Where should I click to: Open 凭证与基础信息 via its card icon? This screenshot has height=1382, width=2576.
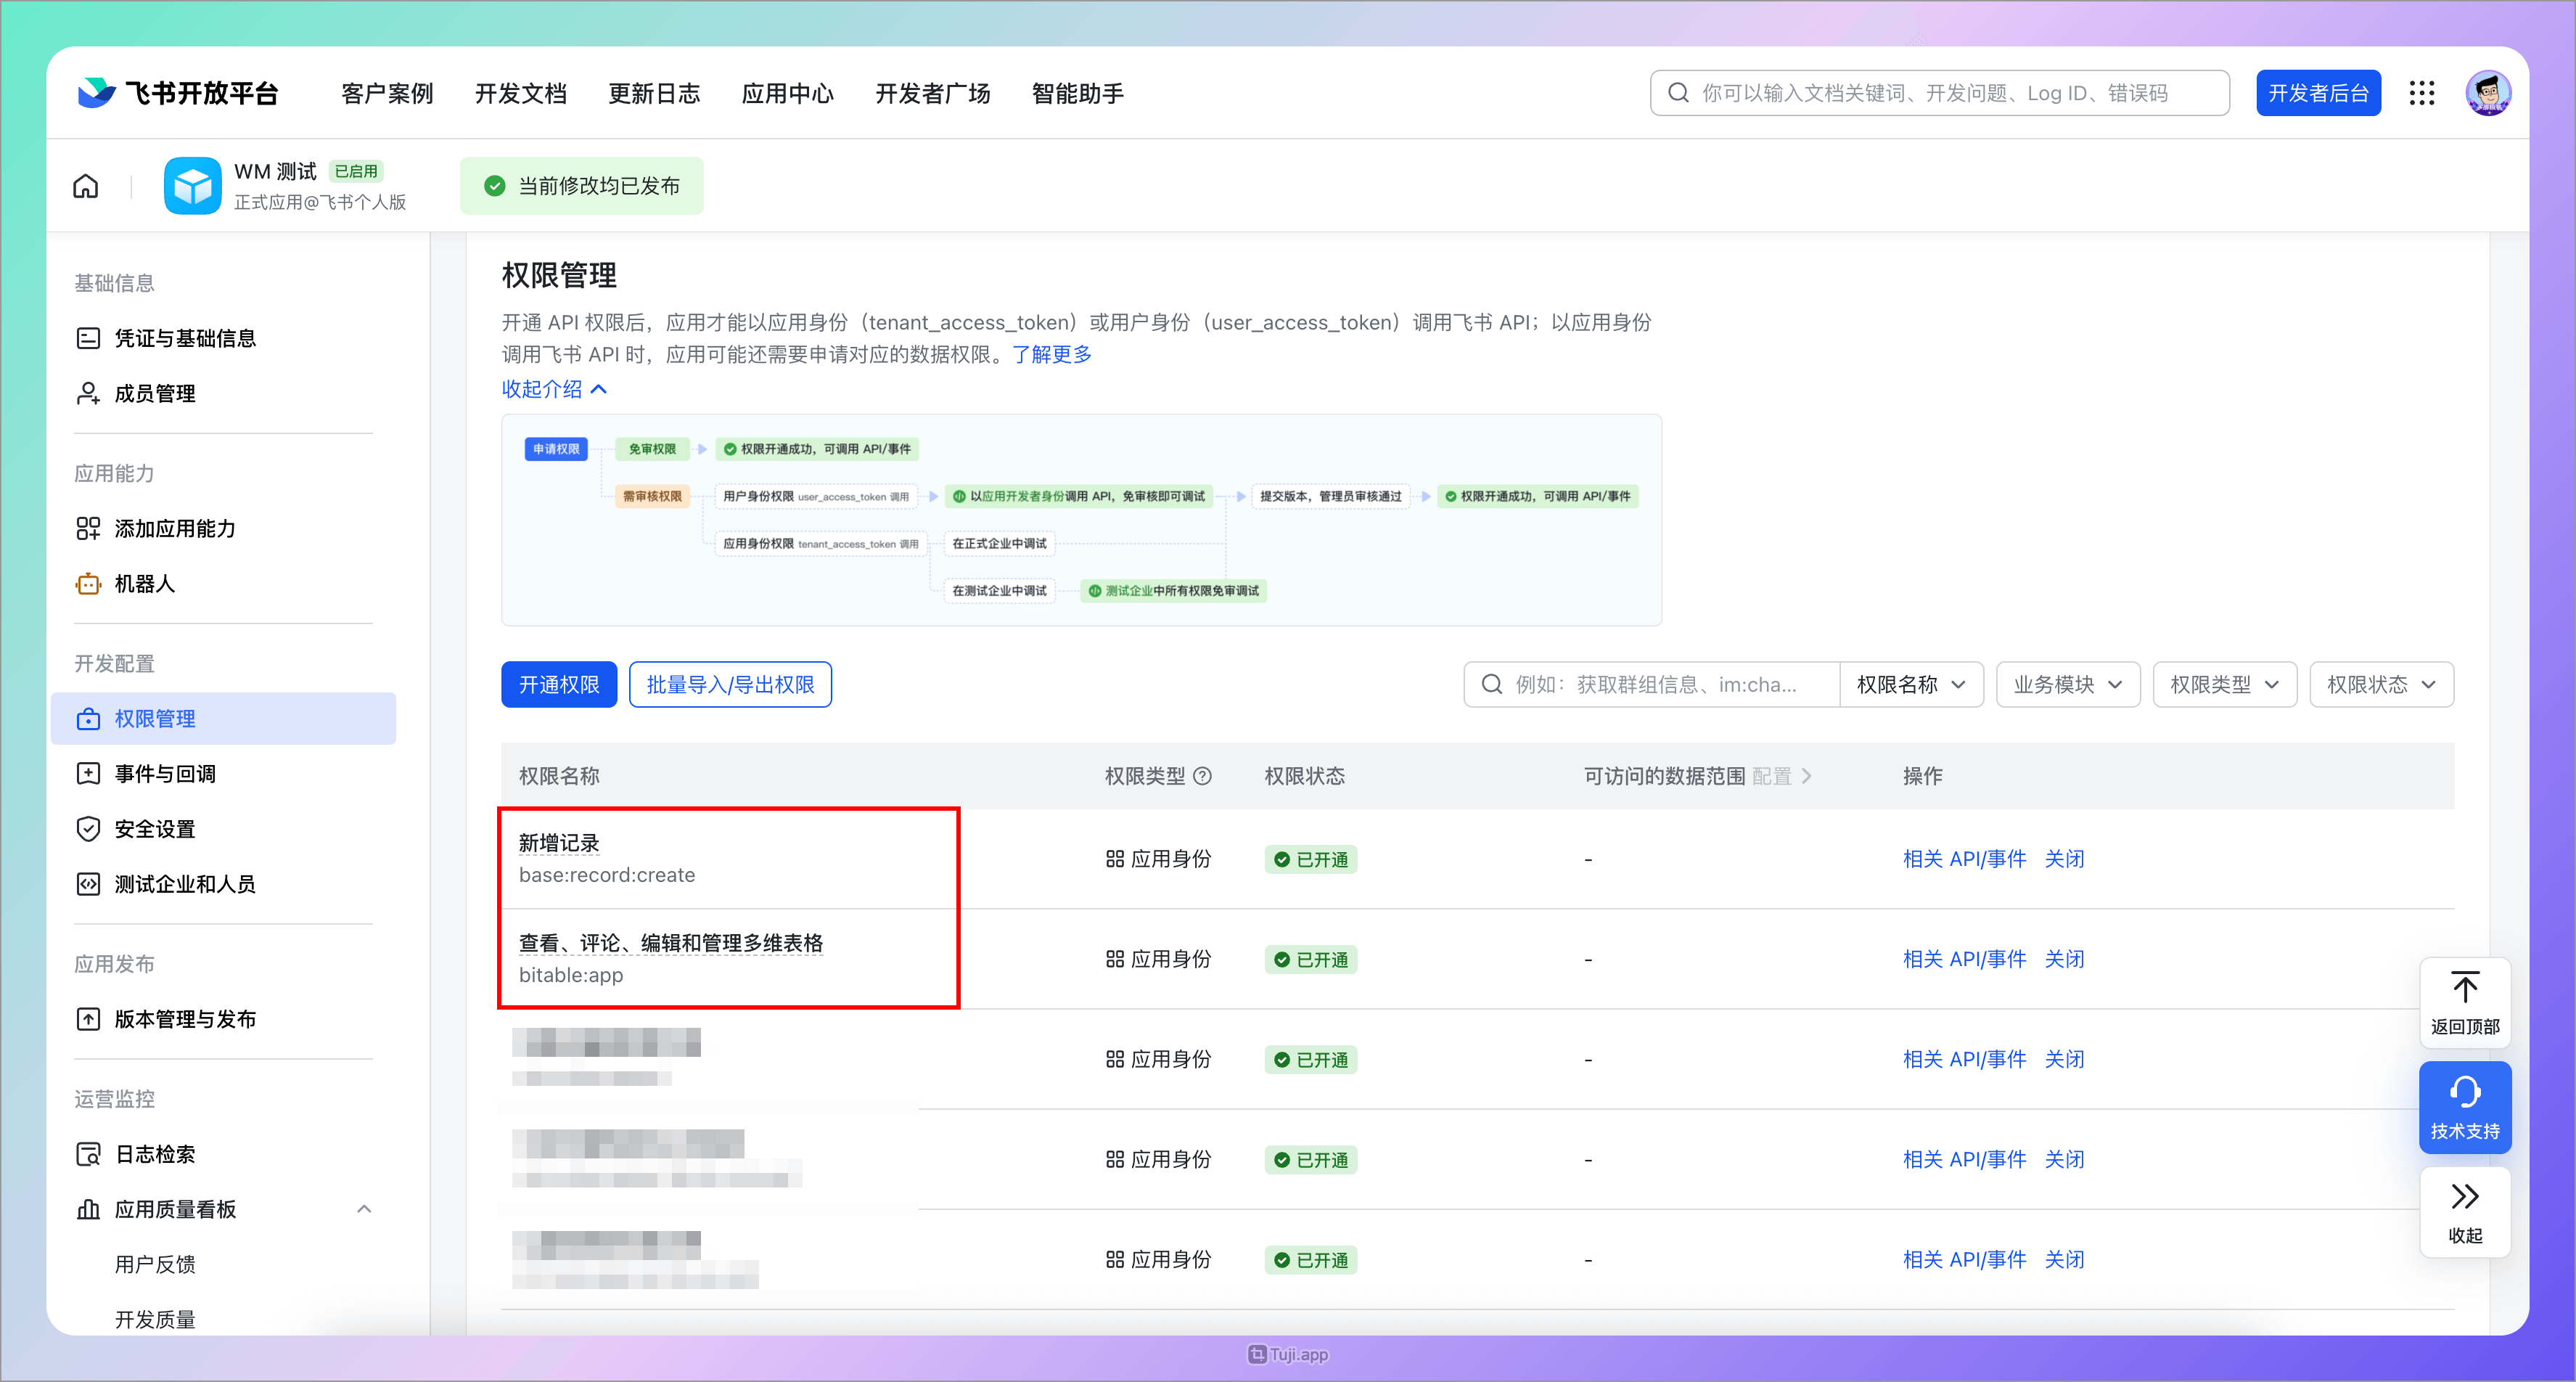88,338
